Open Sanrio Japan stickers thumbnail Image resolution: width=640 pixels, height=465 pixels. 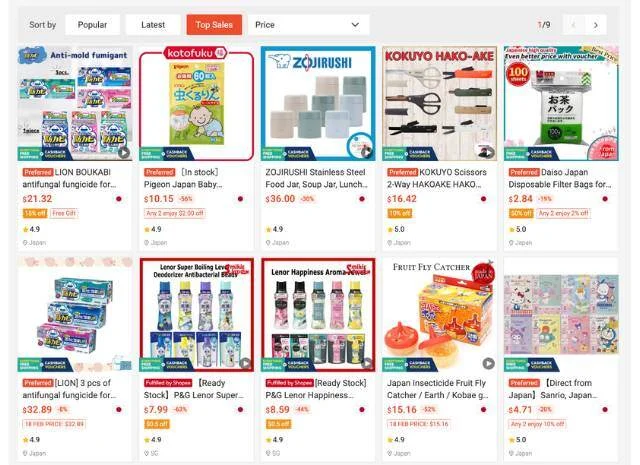click(561, 314)
